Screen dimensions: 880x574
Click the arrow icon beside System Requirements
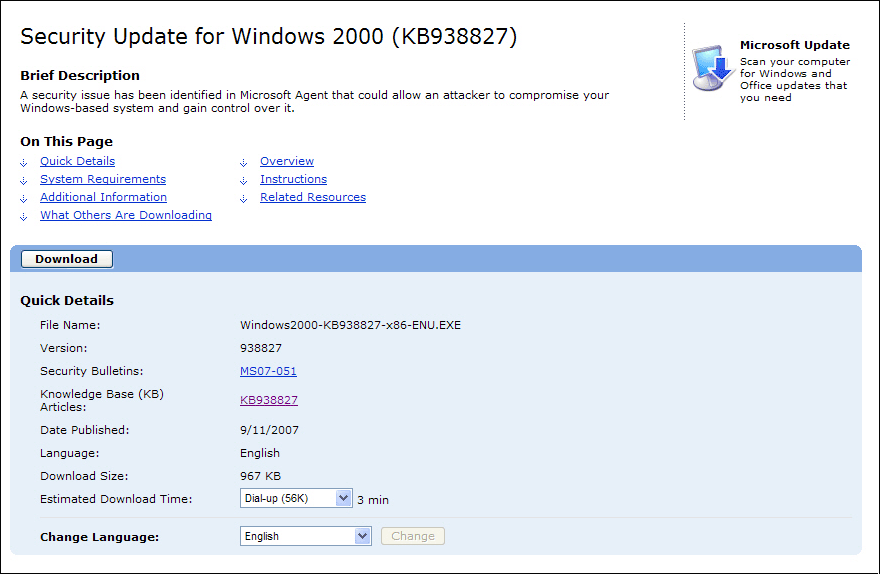pyautogui.click(x=24, y=180)
